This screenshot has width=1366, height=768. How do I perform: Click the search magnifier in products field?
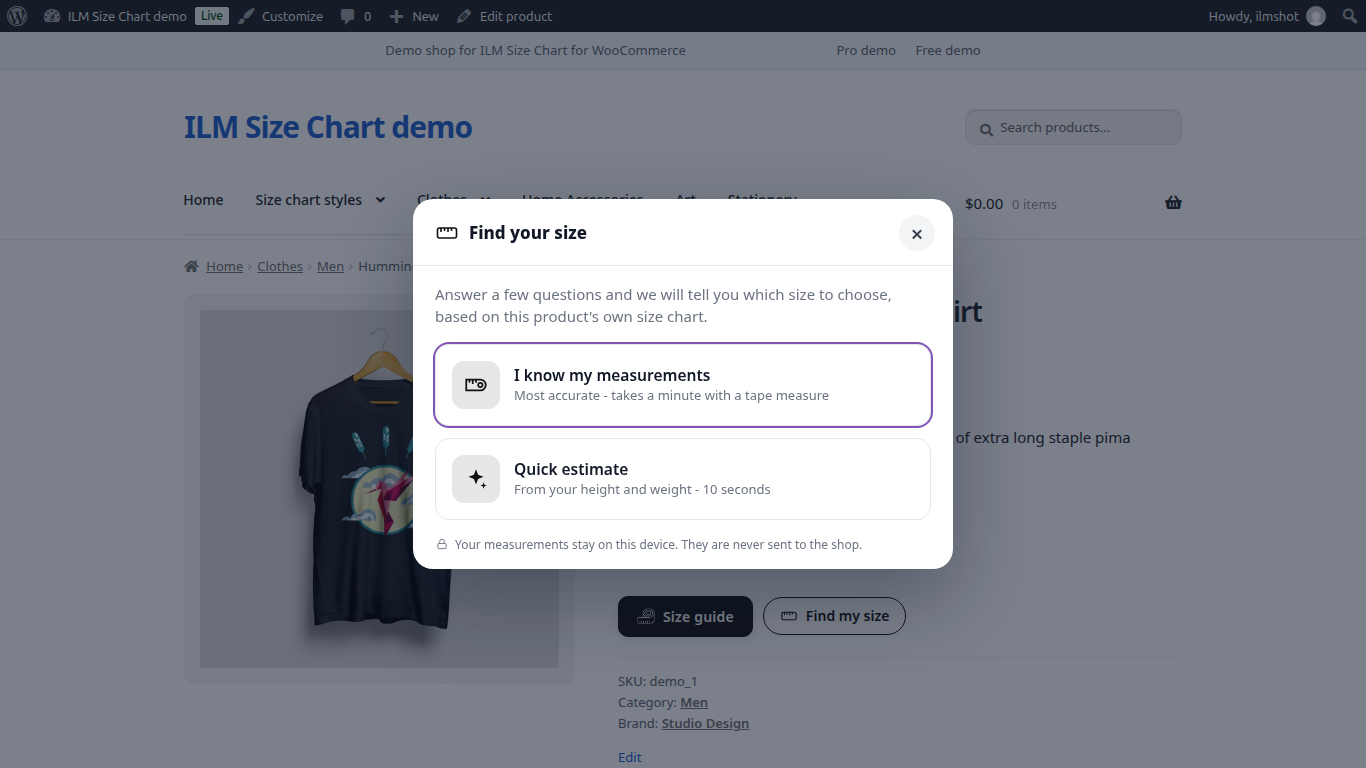[x=986, y=129]
